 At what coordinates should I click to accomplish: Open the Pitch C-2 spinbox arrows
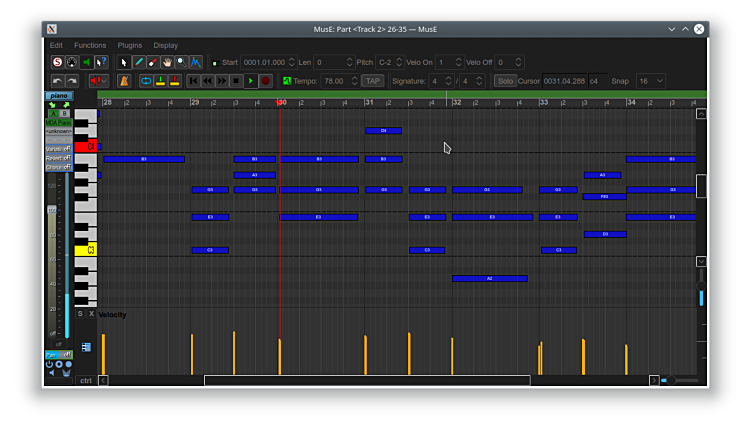pyautogui.click(x=399, y=62)
